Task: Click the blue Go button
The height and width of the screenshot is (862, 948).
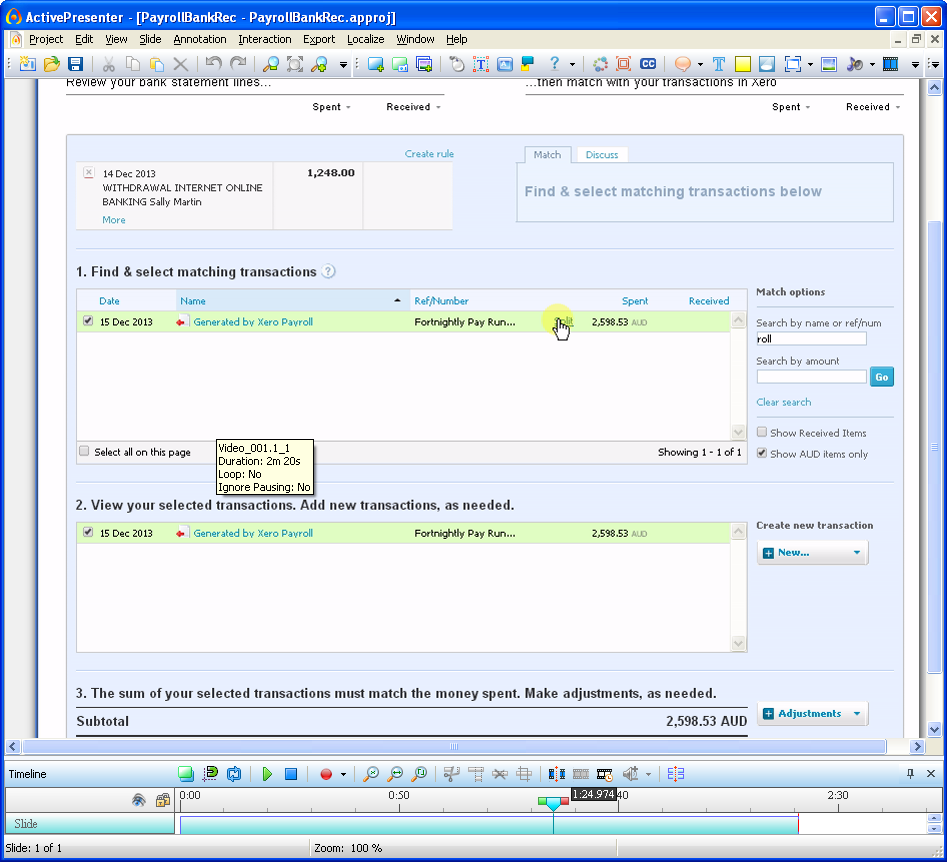Action: tap(881, 377)
